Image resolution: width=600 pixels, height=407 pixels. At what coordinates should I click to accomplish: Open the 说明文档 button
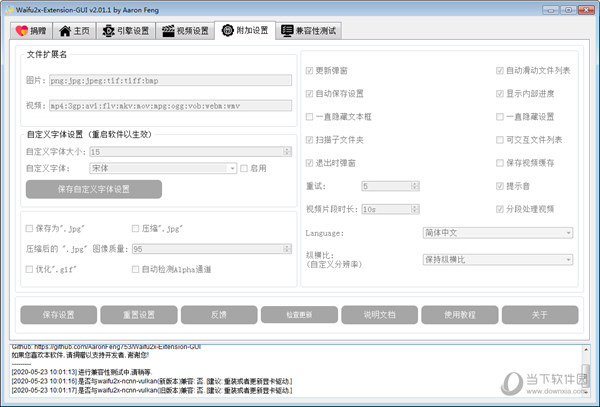click(380, 315)
